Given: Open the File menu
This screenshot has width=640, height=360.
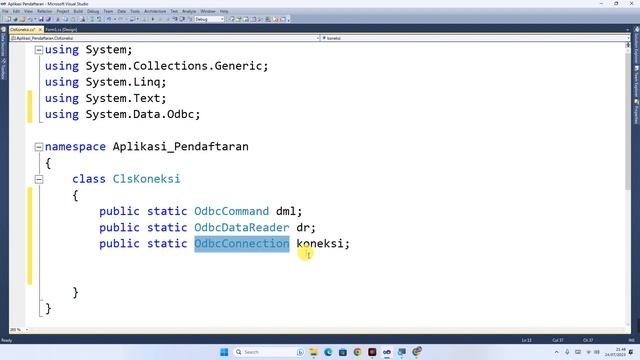Looking at the screenshot, I should coord(5,11).
